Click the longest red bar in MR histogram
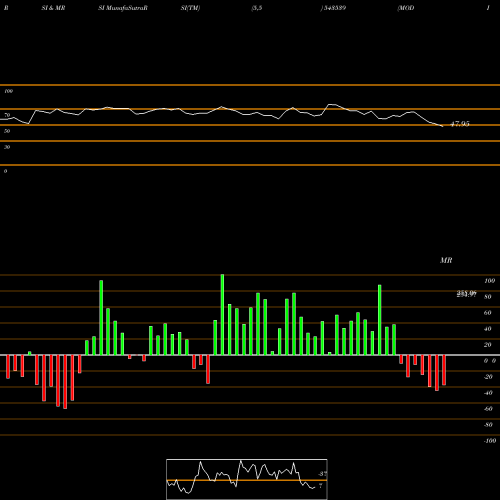500x500 pixels. click(x=65, y=382)
